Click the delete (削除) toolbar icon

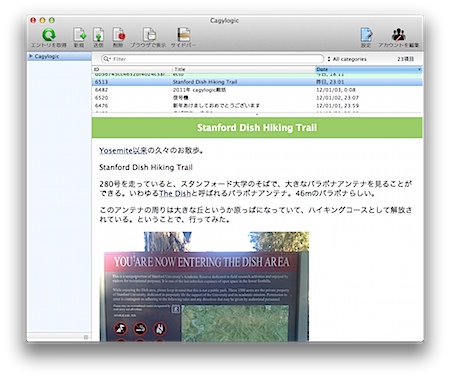pyautogui.click(x=118, y=35)
